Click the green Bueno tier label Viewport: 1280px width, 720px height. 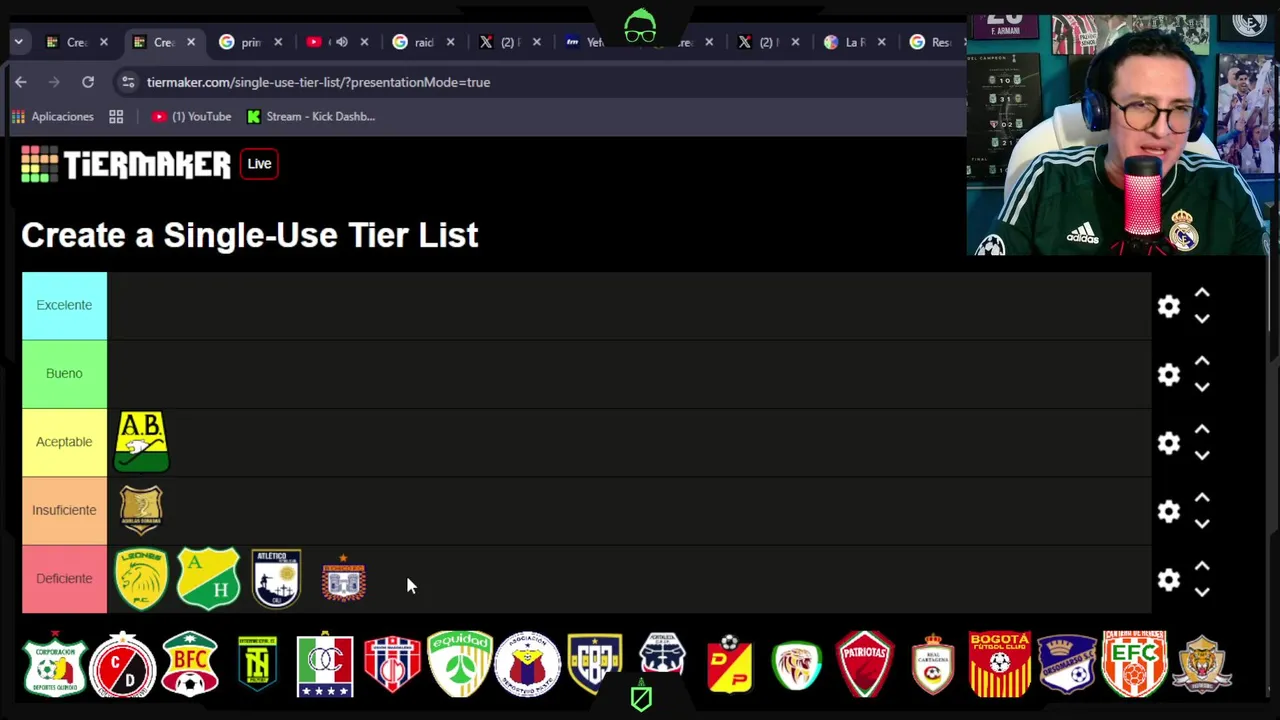(64, 373)
